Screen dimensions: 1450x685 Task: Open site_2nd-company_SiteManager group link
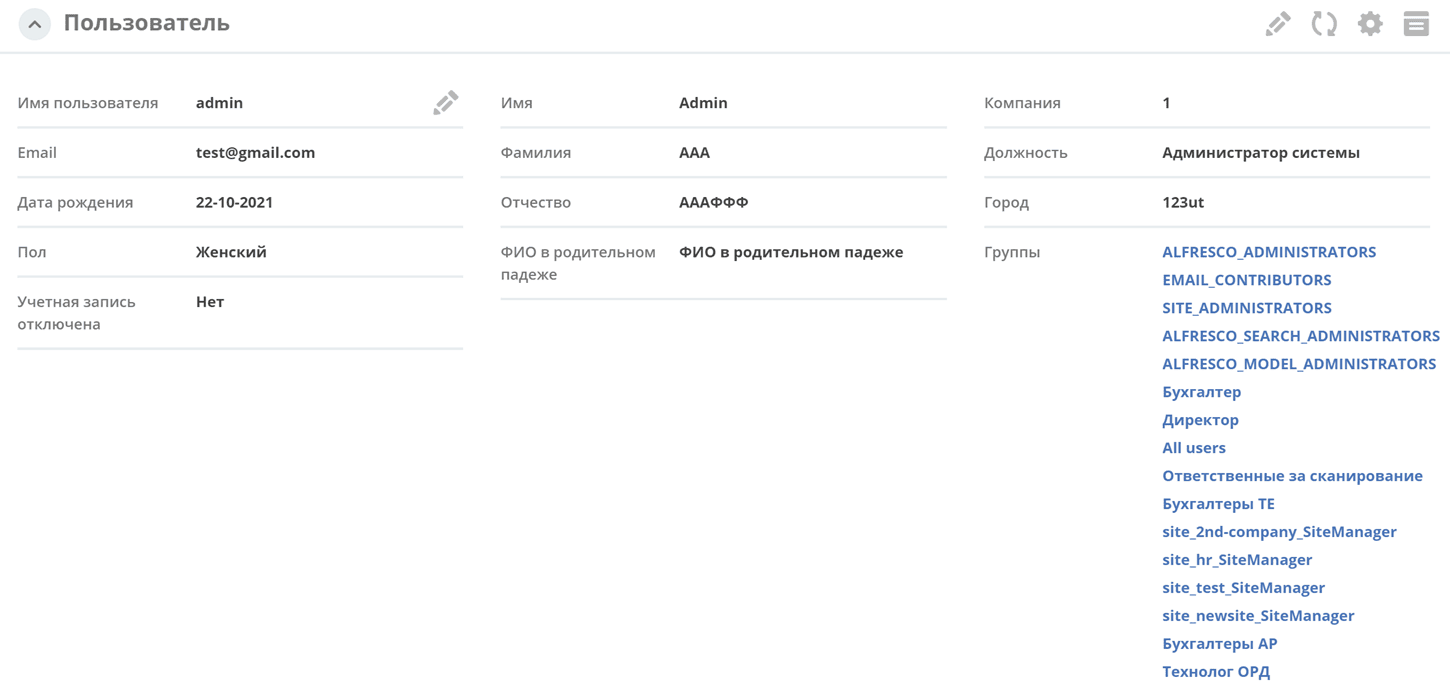coord(1279,532)
